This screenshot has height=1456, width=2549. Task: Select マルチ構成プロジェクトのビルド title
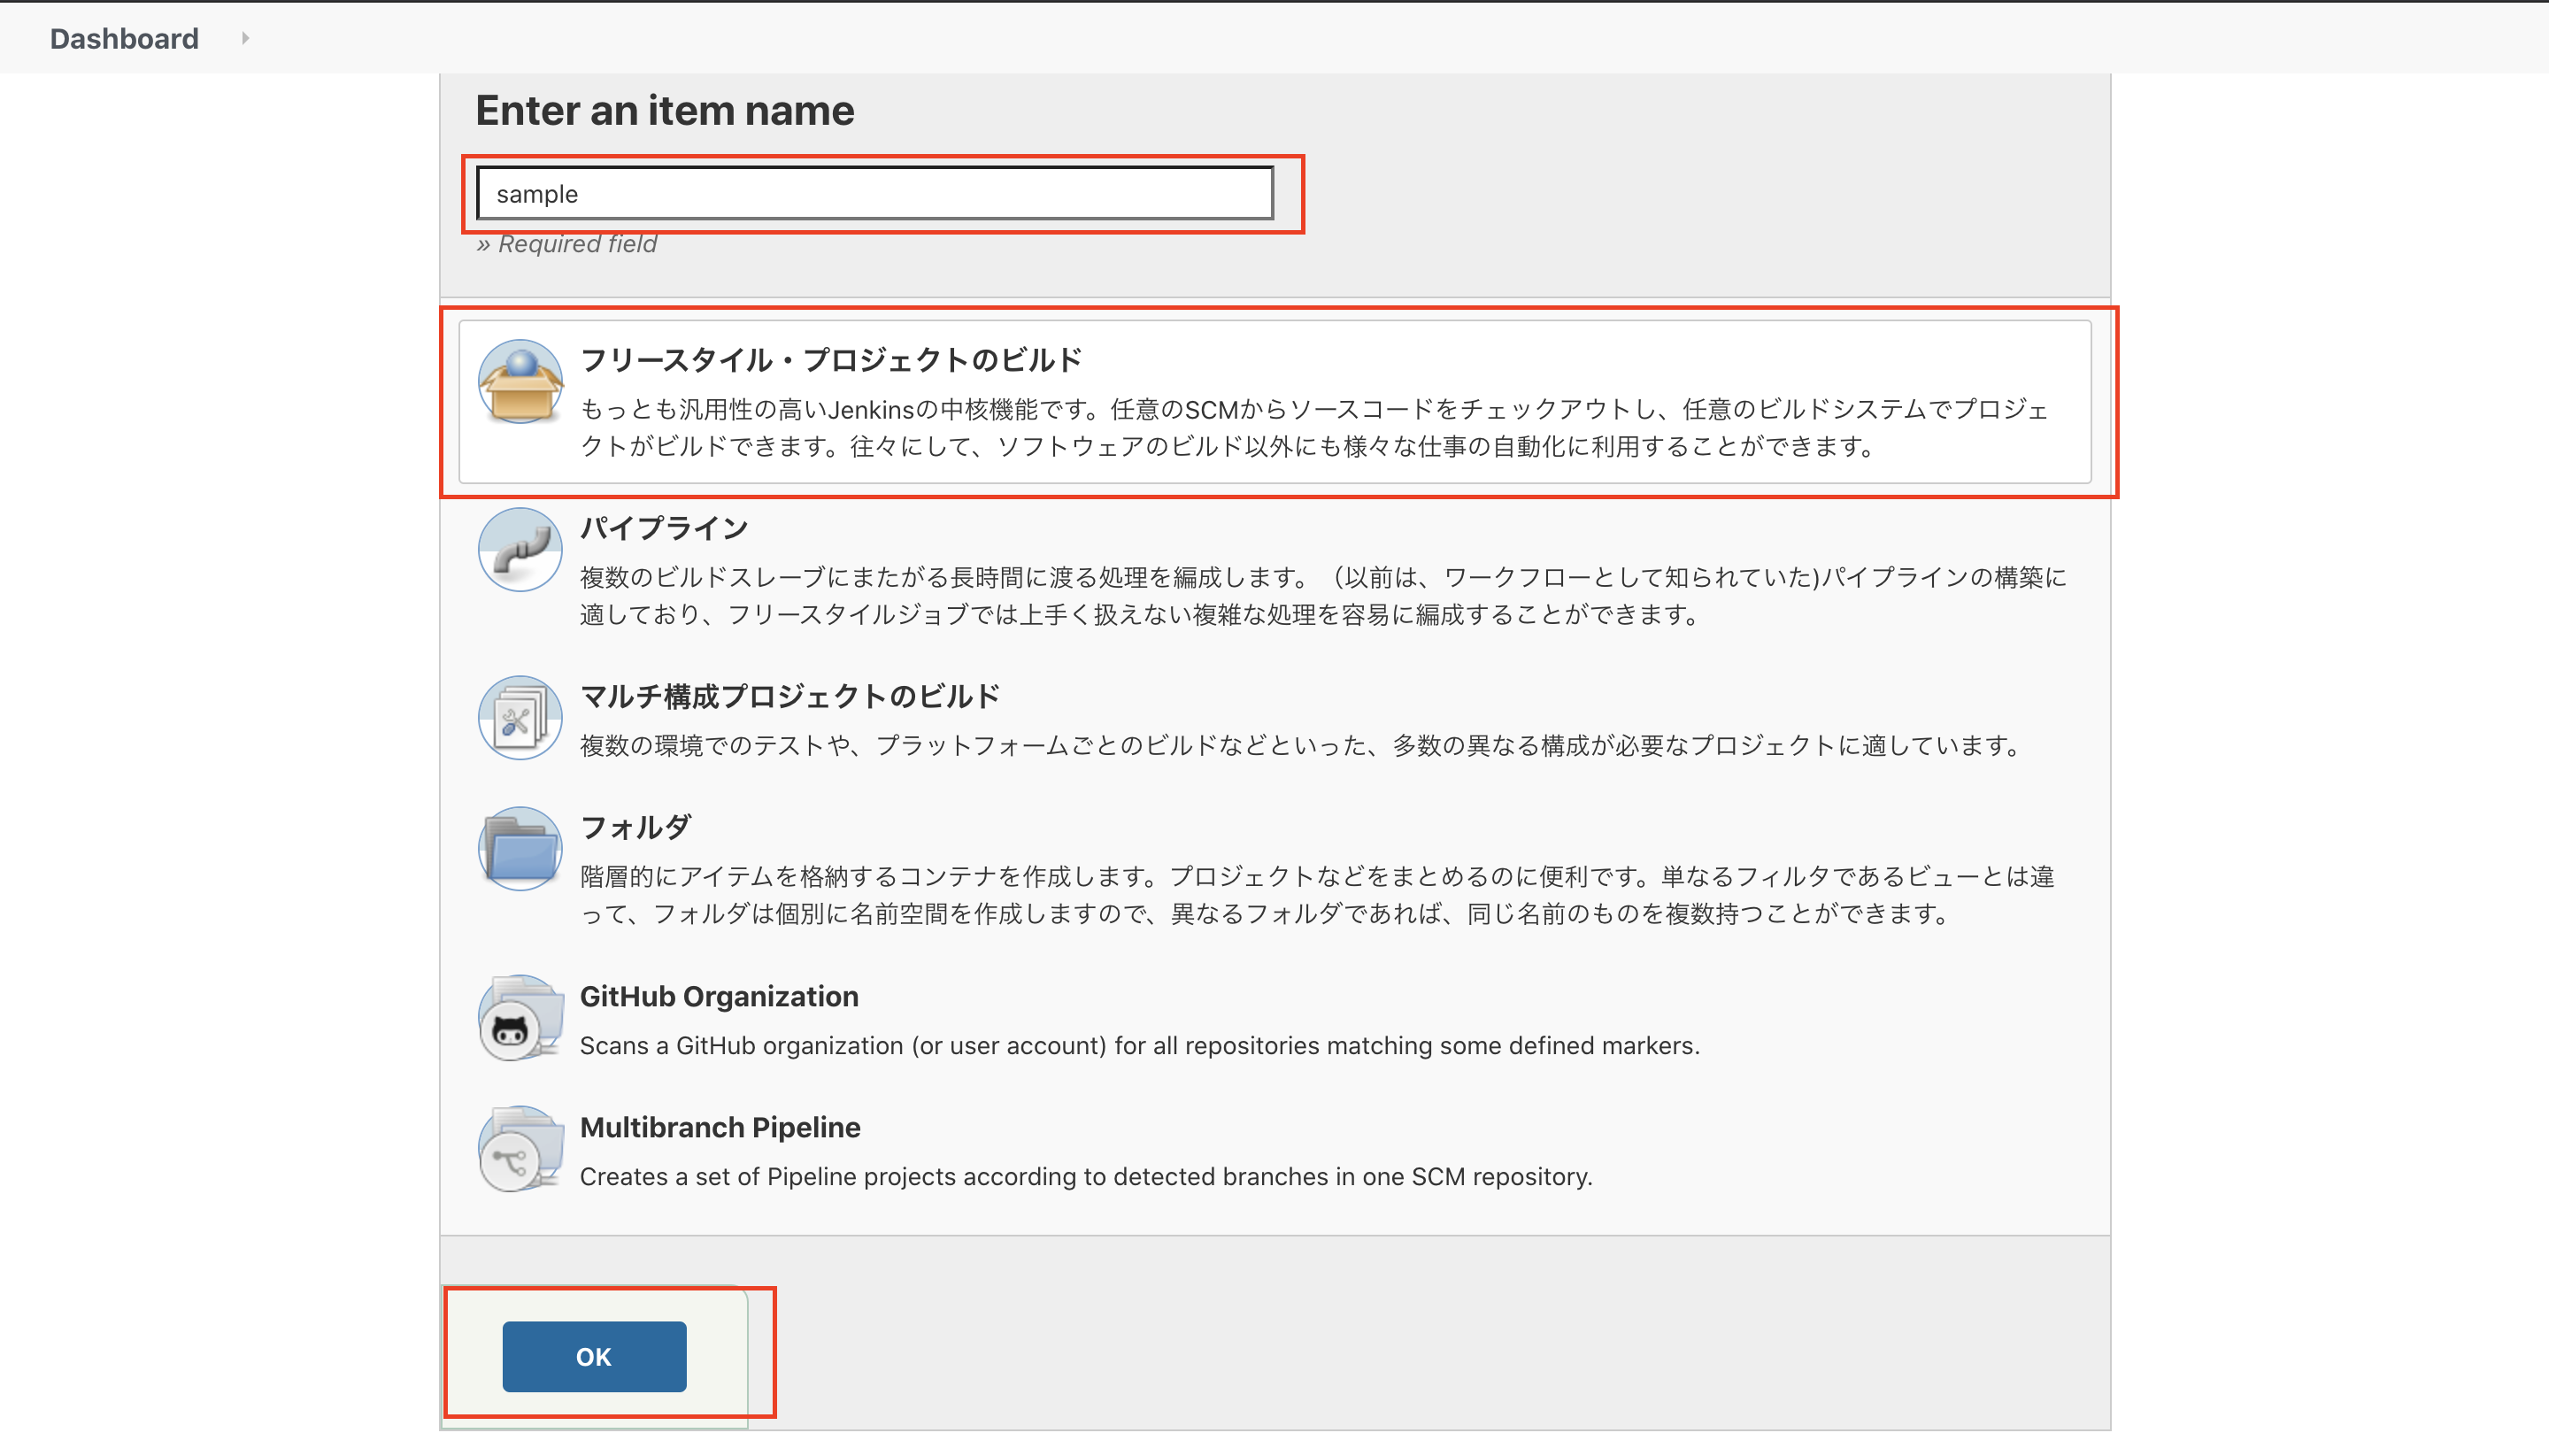tap(790, 696)
